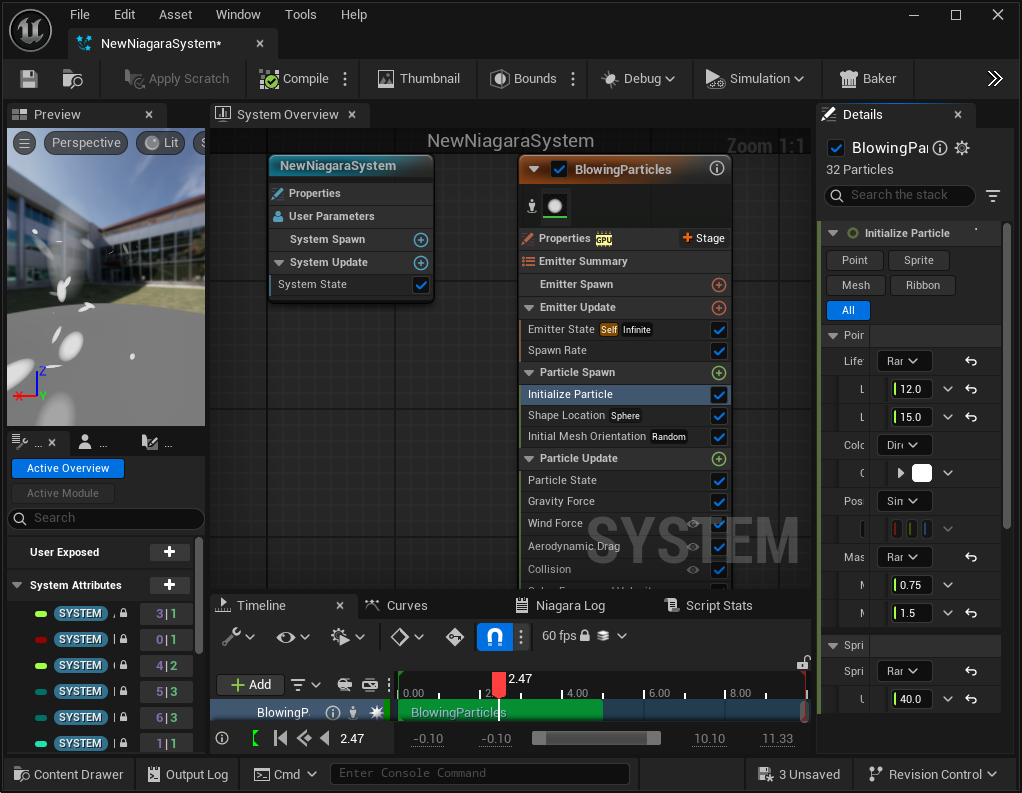Viewport: 1022px width, 793px height.
Task: Open the viewport hamburger menu in Preview
Action: click(x=25, y=143)
